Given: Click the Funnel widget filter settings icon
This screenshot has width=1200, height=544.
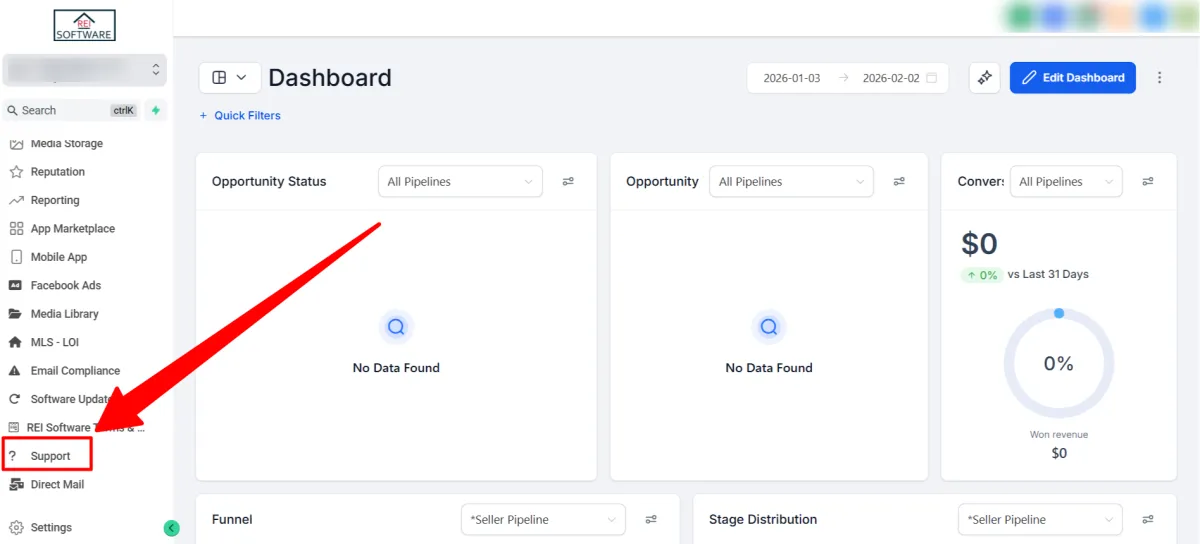Looking at the screenshot, I should tap(651, 520).
